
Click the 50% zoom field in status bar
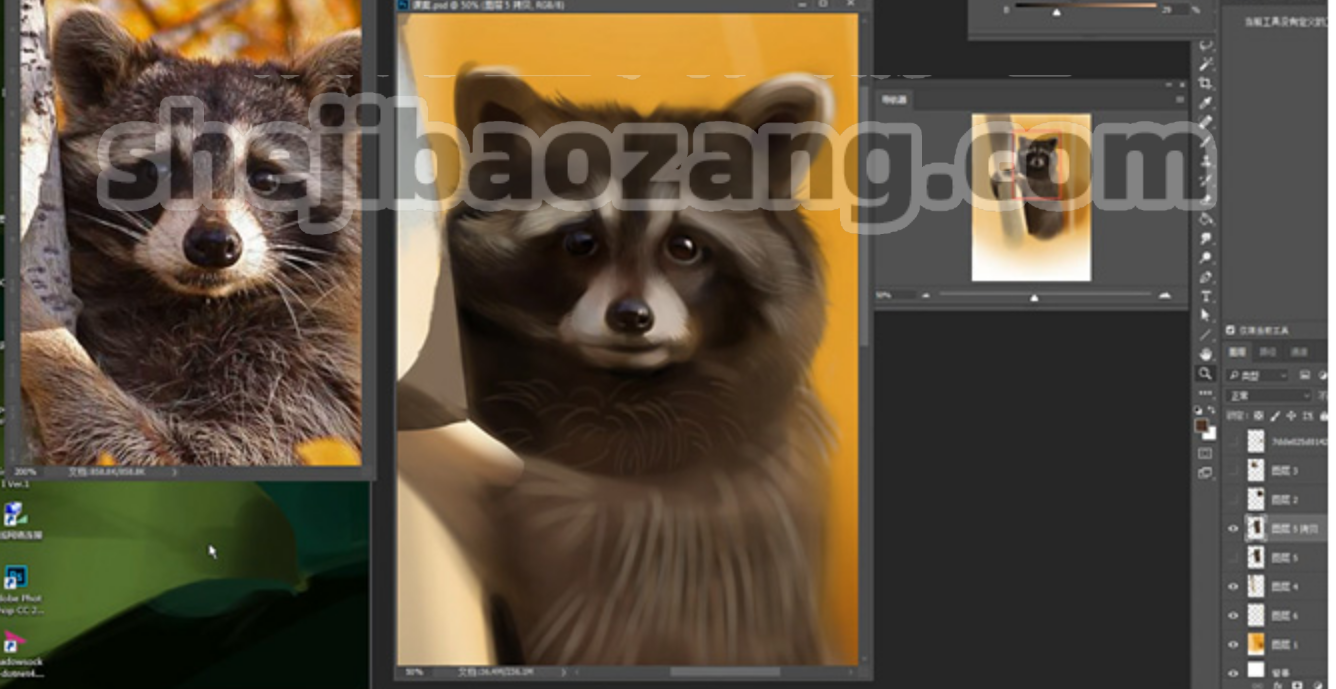[x=415, y=673]
